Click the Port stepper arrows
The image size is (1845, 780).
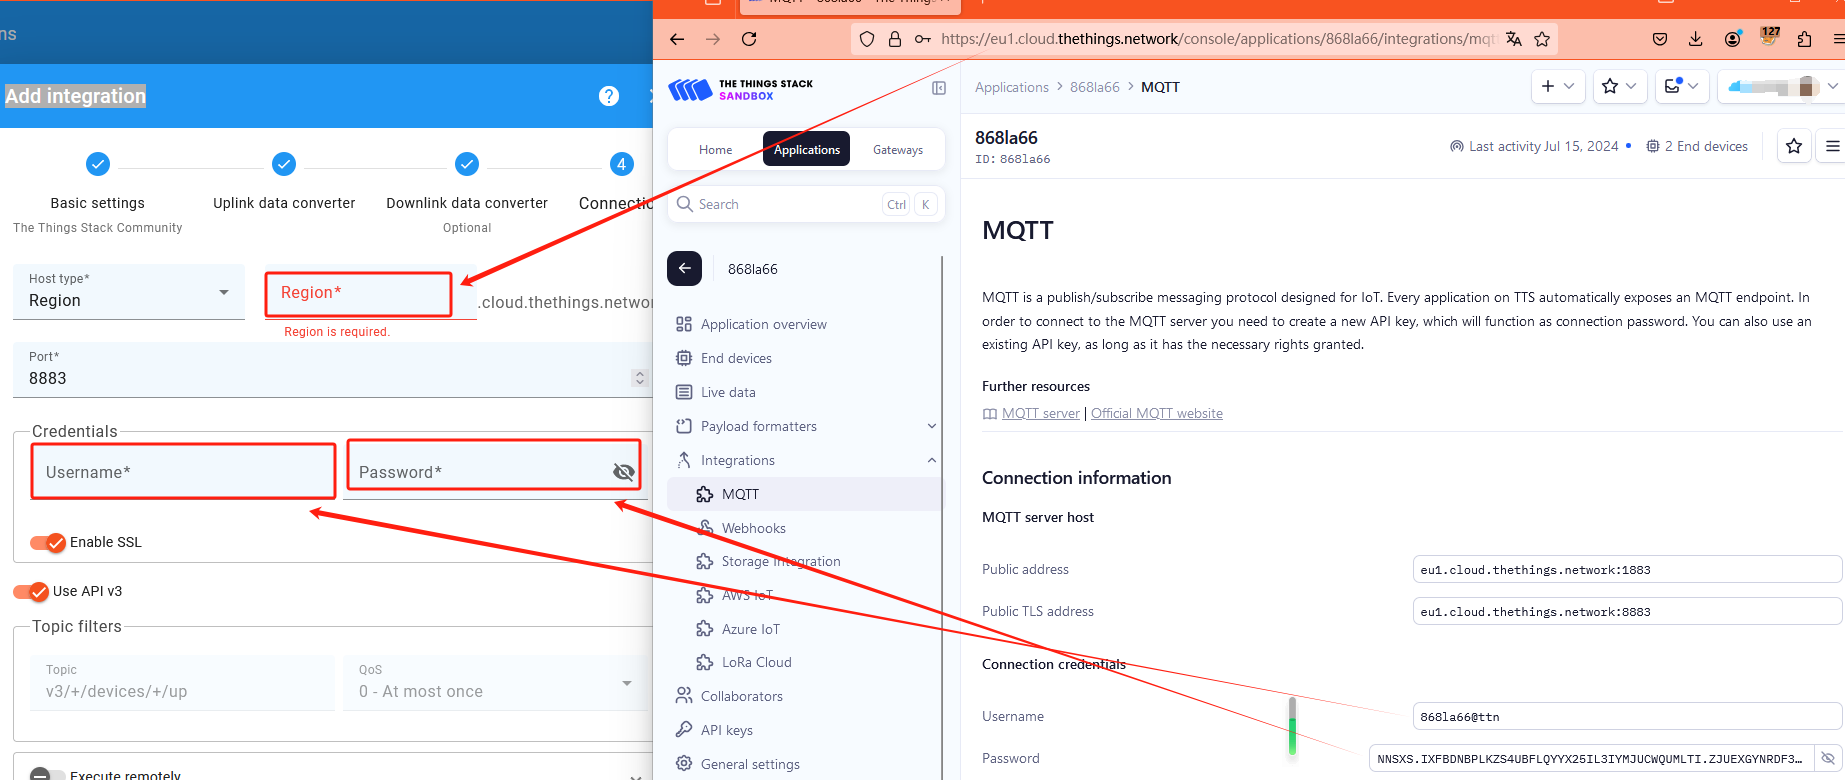640,378
